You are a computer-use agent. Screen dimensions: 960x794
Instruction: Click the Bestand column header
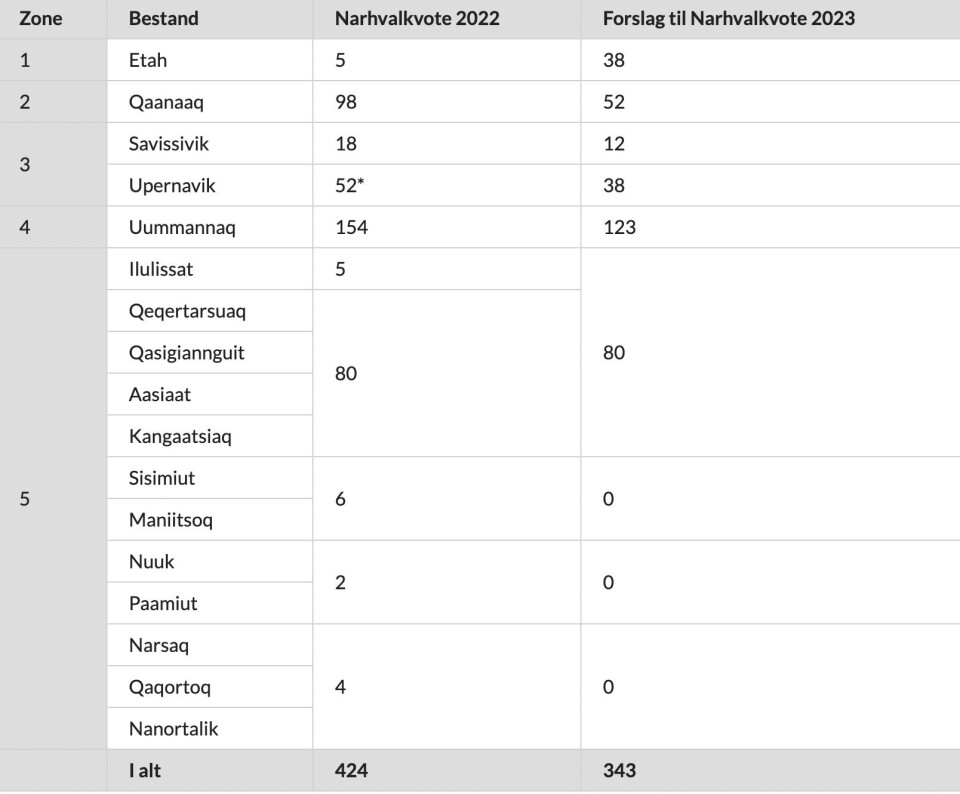[163, 18]
